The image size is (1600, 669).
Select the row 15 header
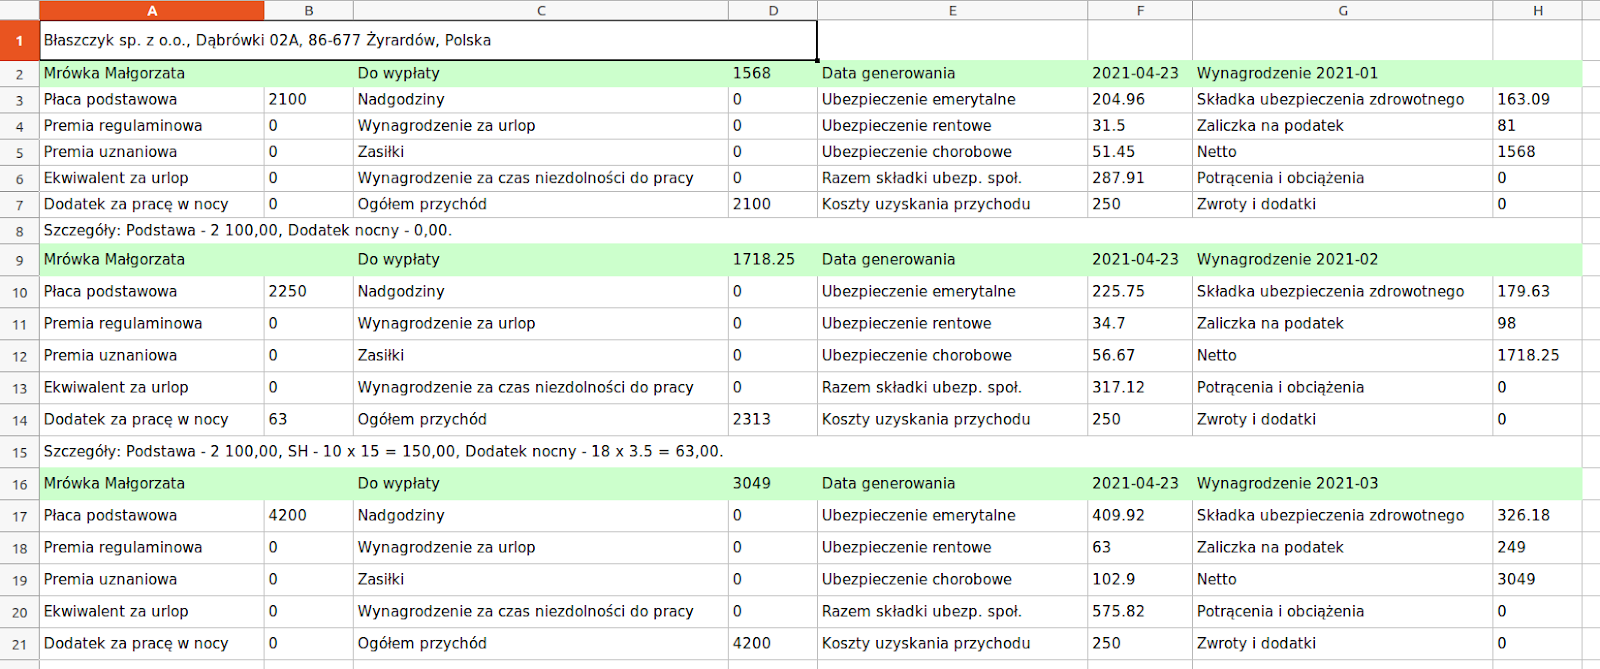19,452
